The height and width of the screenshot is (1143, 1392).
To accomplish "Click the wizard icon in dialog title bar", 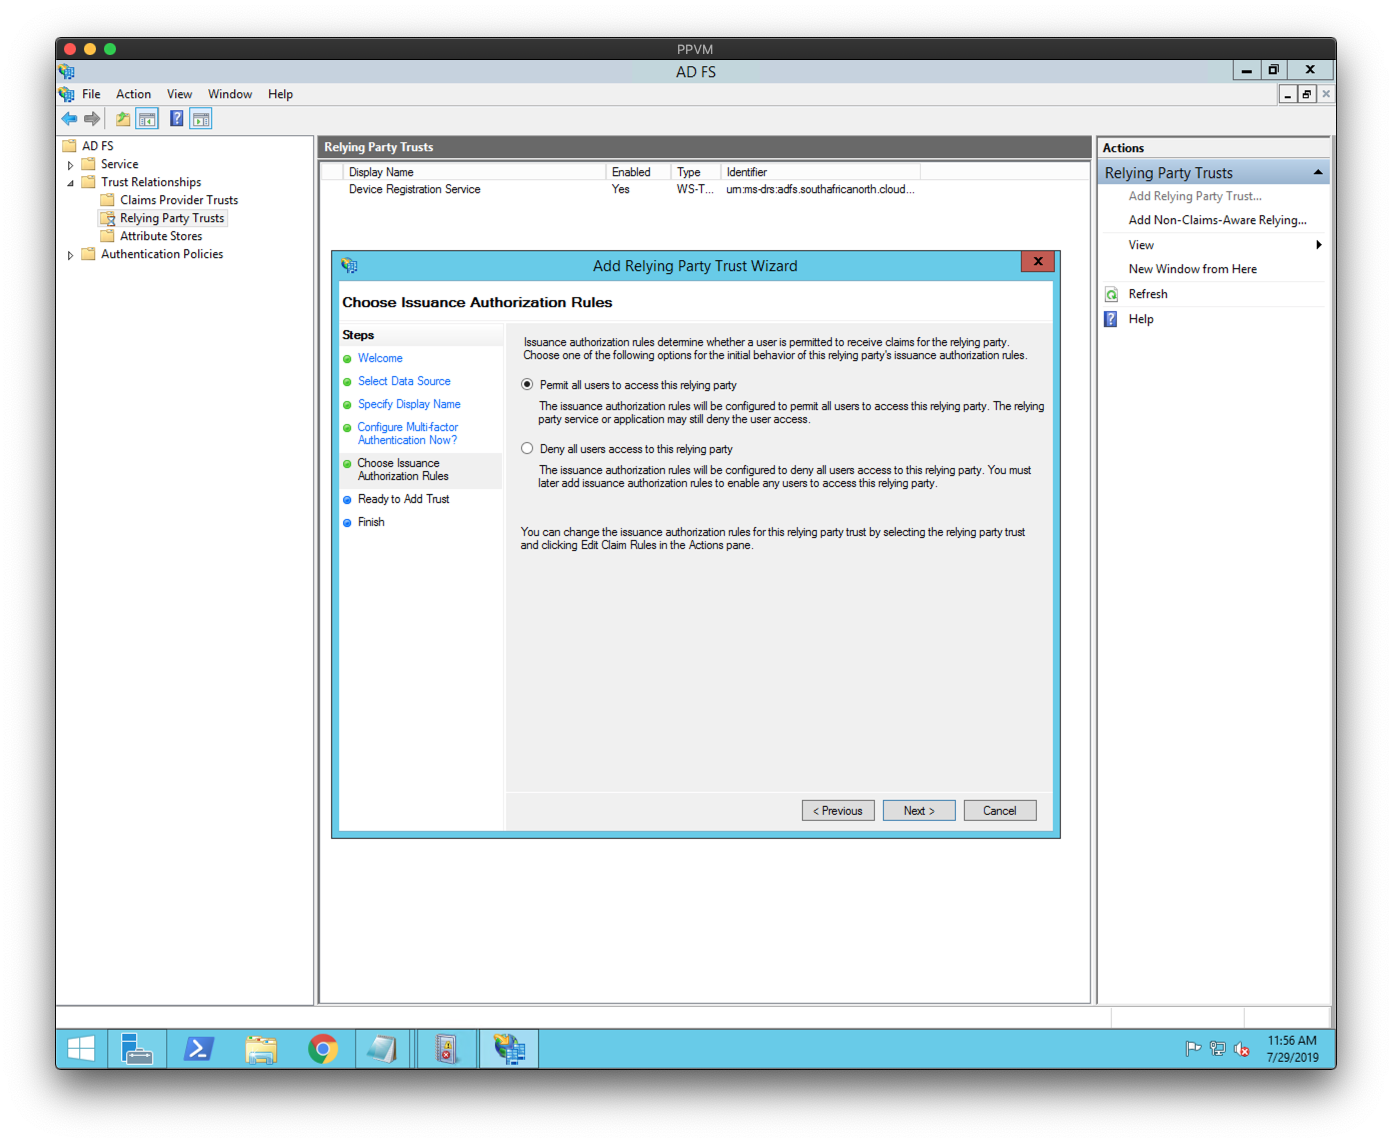I will [x=349, y=266].
